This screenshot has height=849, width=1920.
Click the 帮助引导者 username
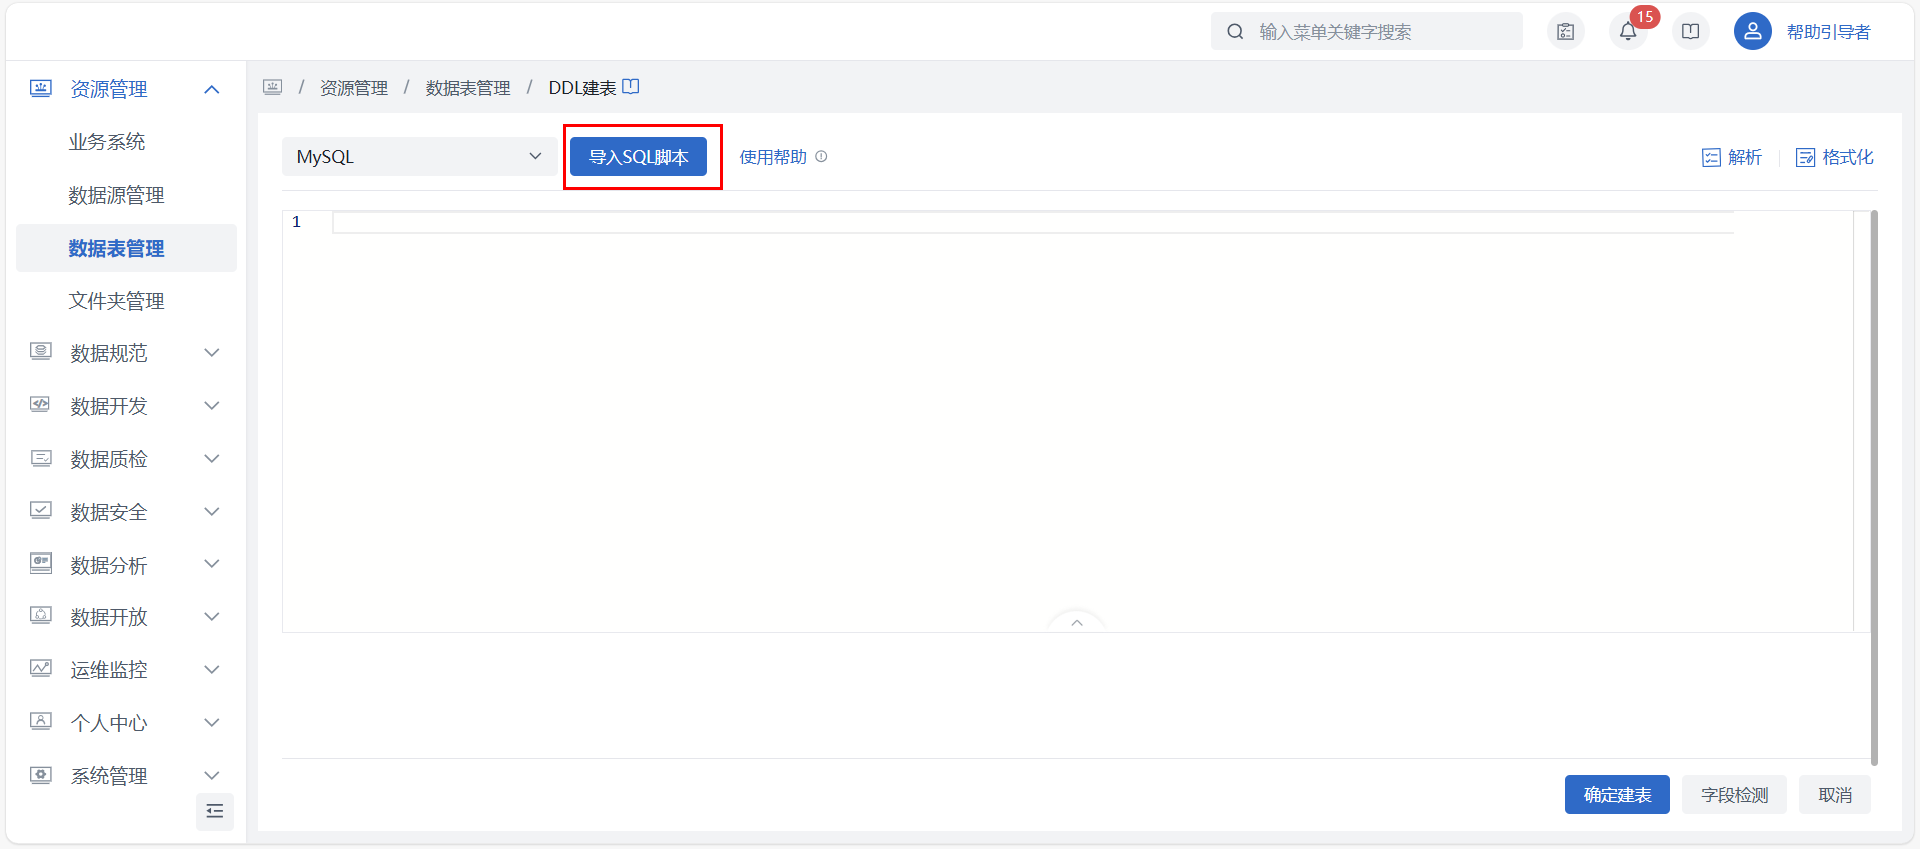1829,32
